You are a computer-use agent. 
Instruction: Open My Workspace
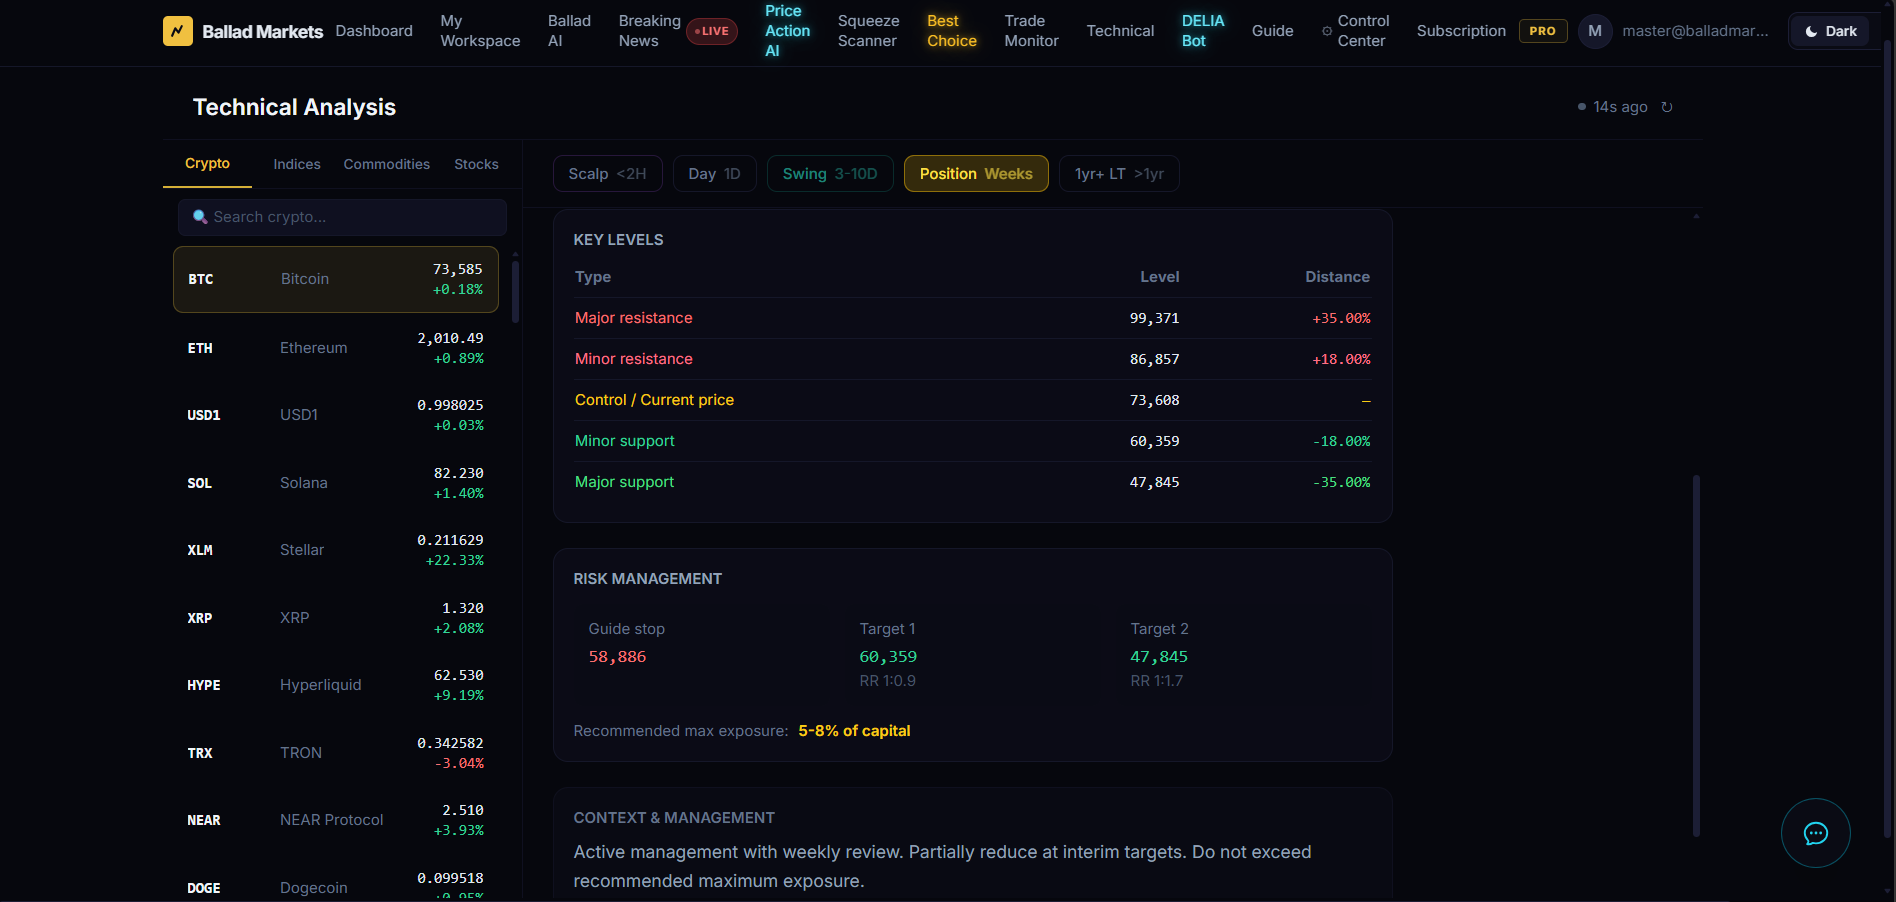(x=480, y=31)
